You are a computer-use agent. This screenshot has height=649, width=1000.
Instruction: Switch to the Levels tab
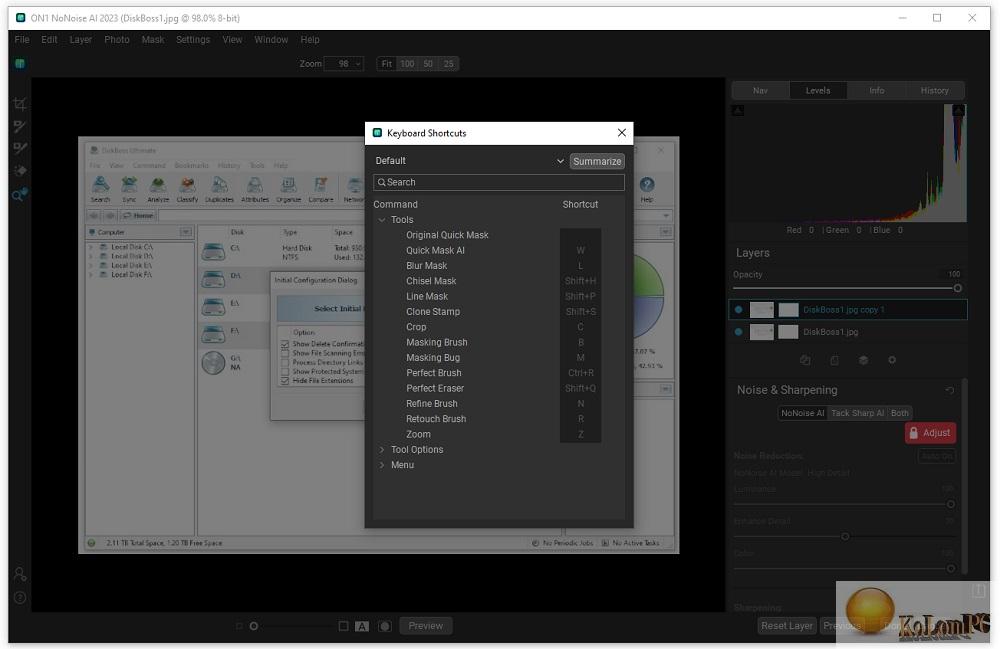click(818, 91)
